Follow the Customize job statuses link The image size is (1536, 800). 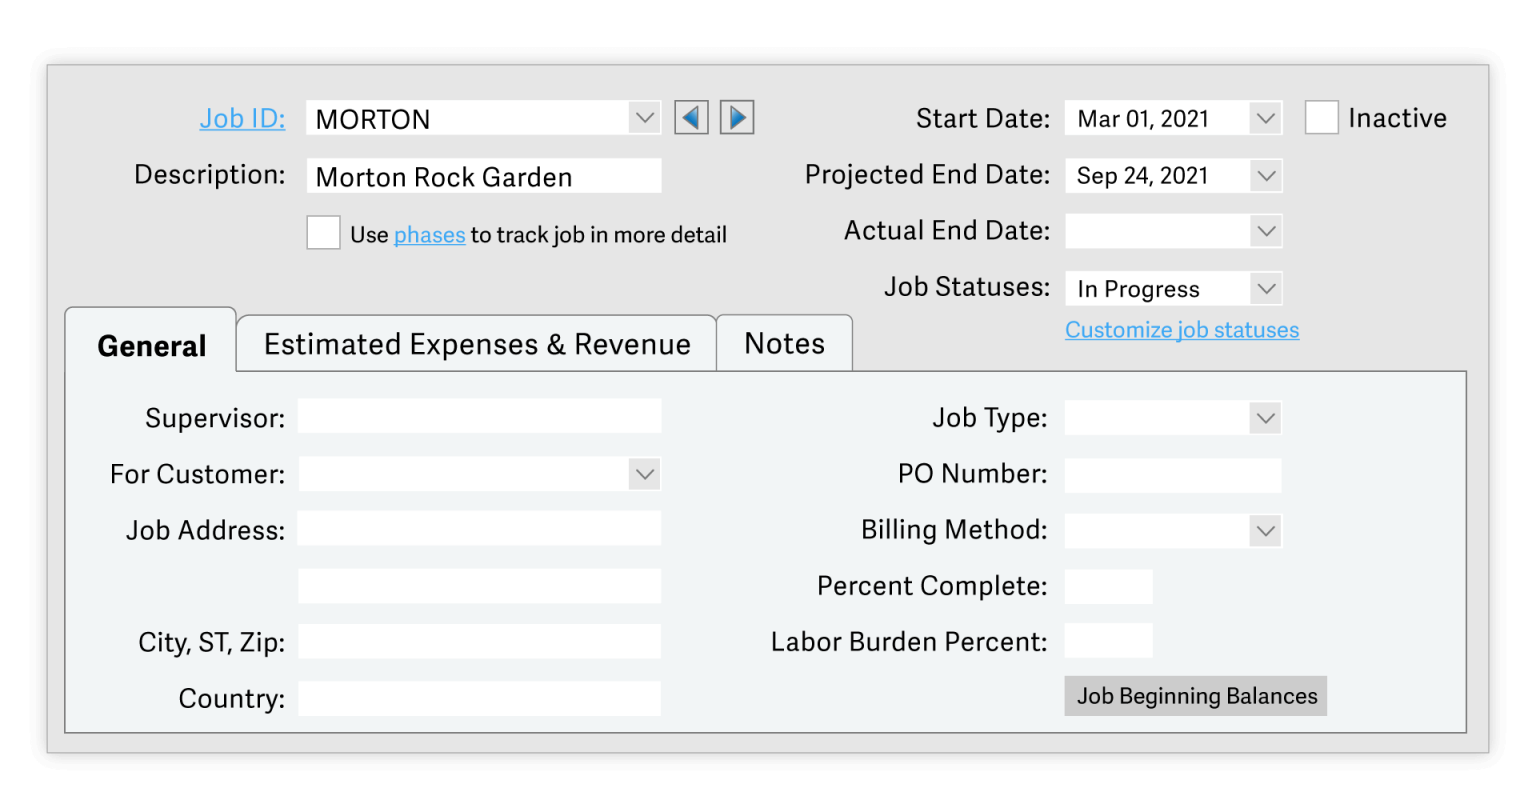point(1181,329)
